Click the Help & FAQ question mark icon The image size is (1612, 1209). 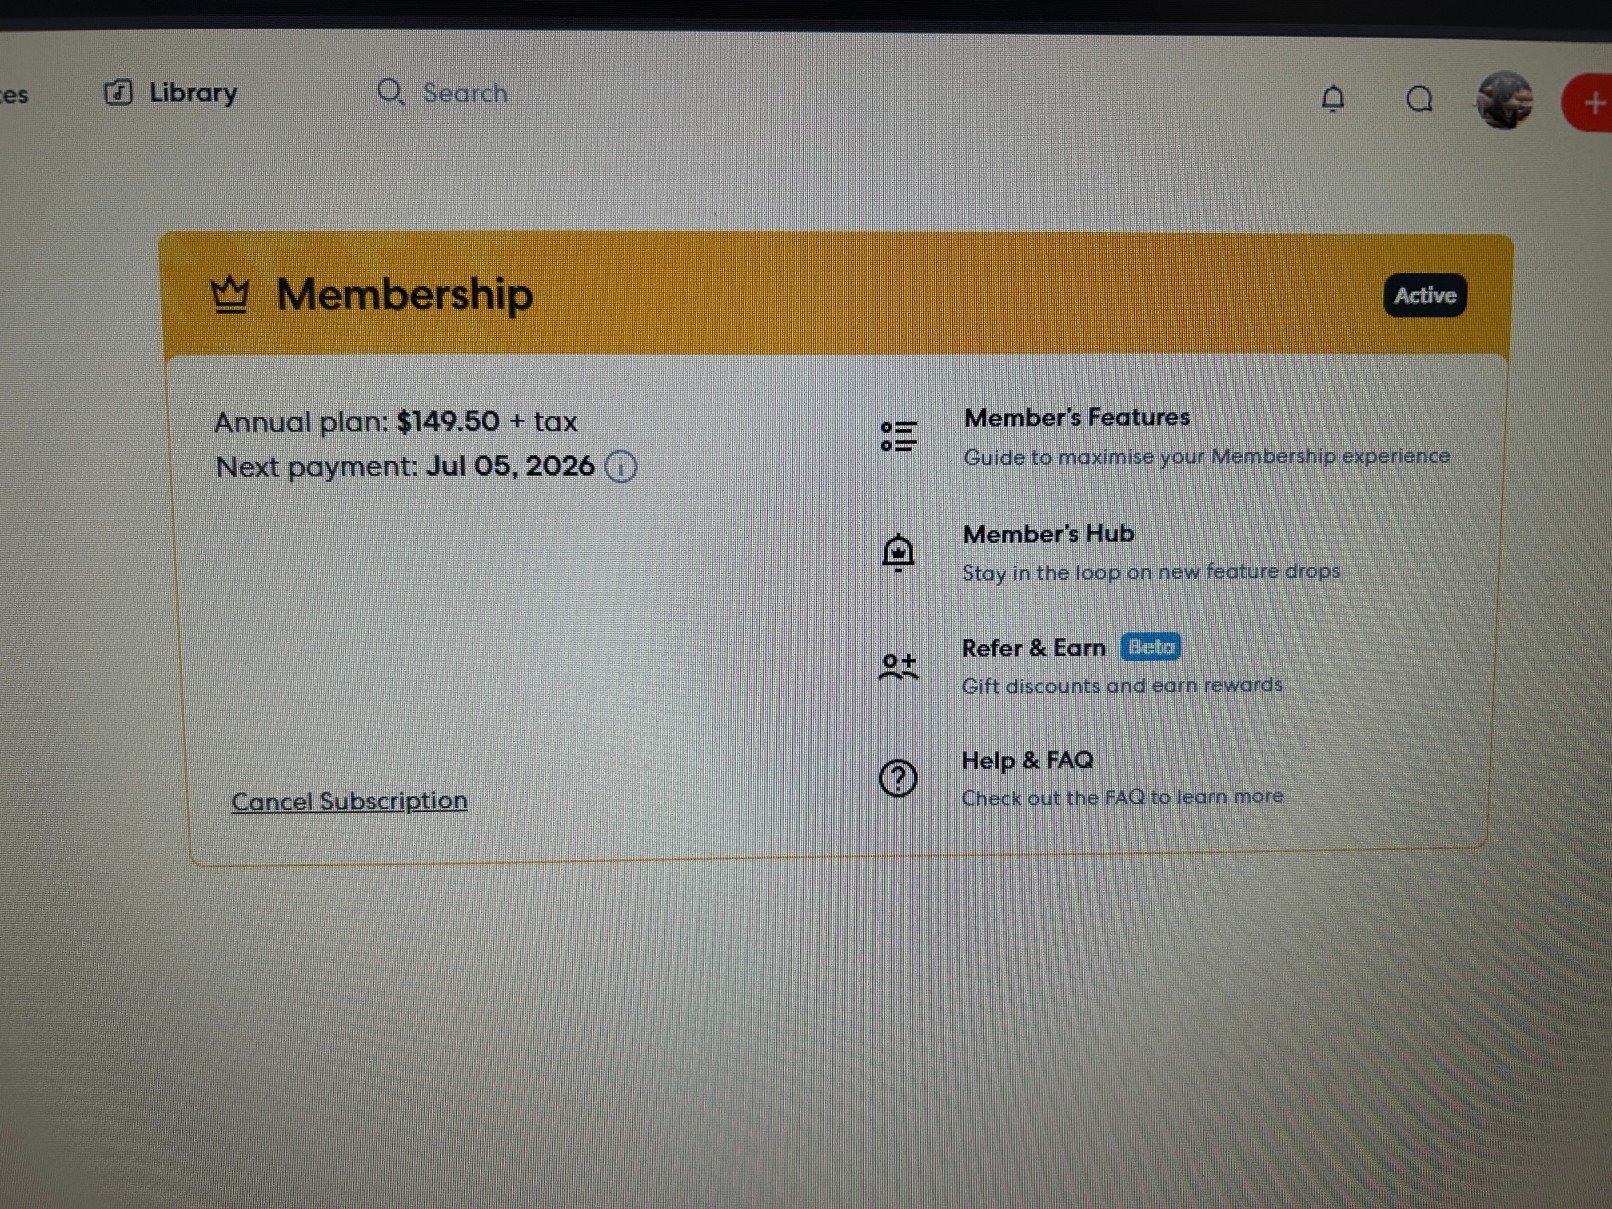[x=898, y=778]
